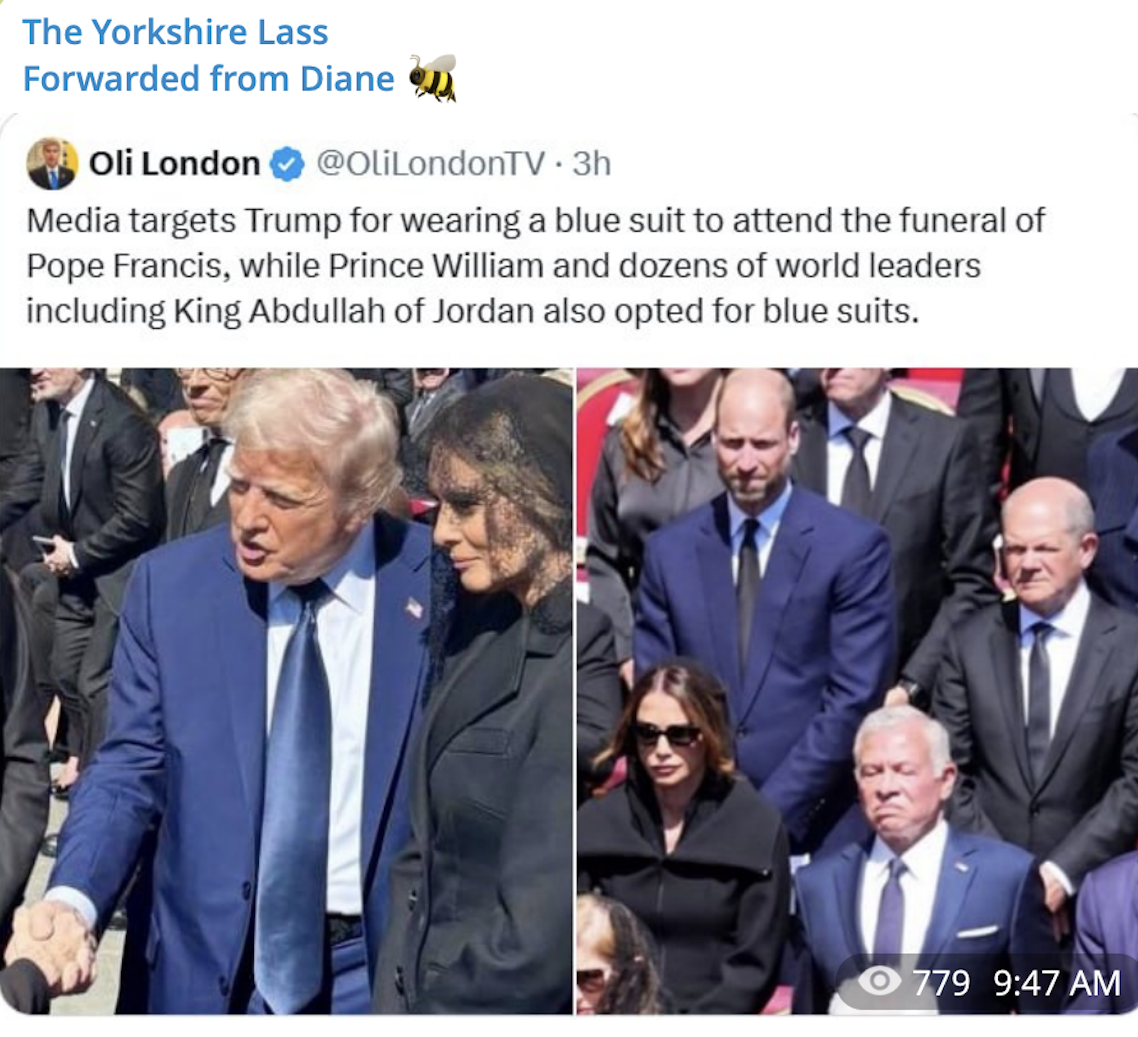
Task: Click the eye views icon
Action: coord(879,981)
